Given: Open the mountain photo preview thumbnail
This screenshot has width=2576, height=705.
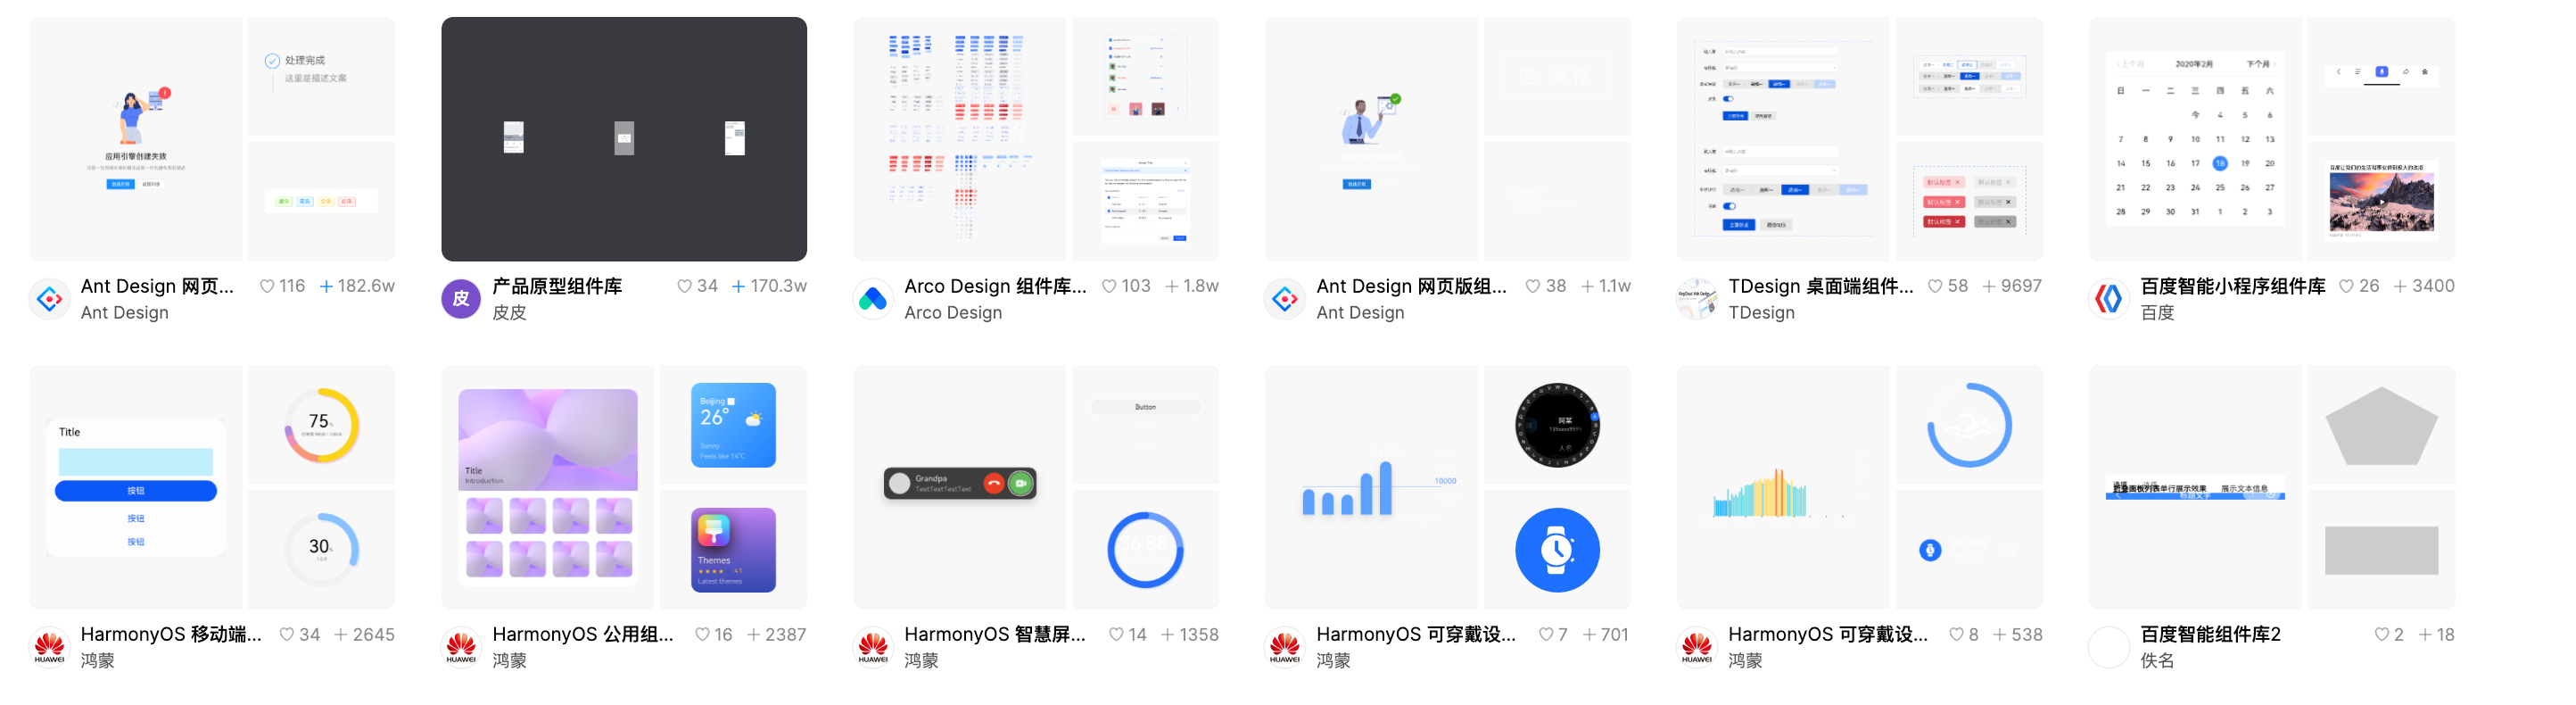Looking at the screenshot, I should click(x=2381, y=201).
